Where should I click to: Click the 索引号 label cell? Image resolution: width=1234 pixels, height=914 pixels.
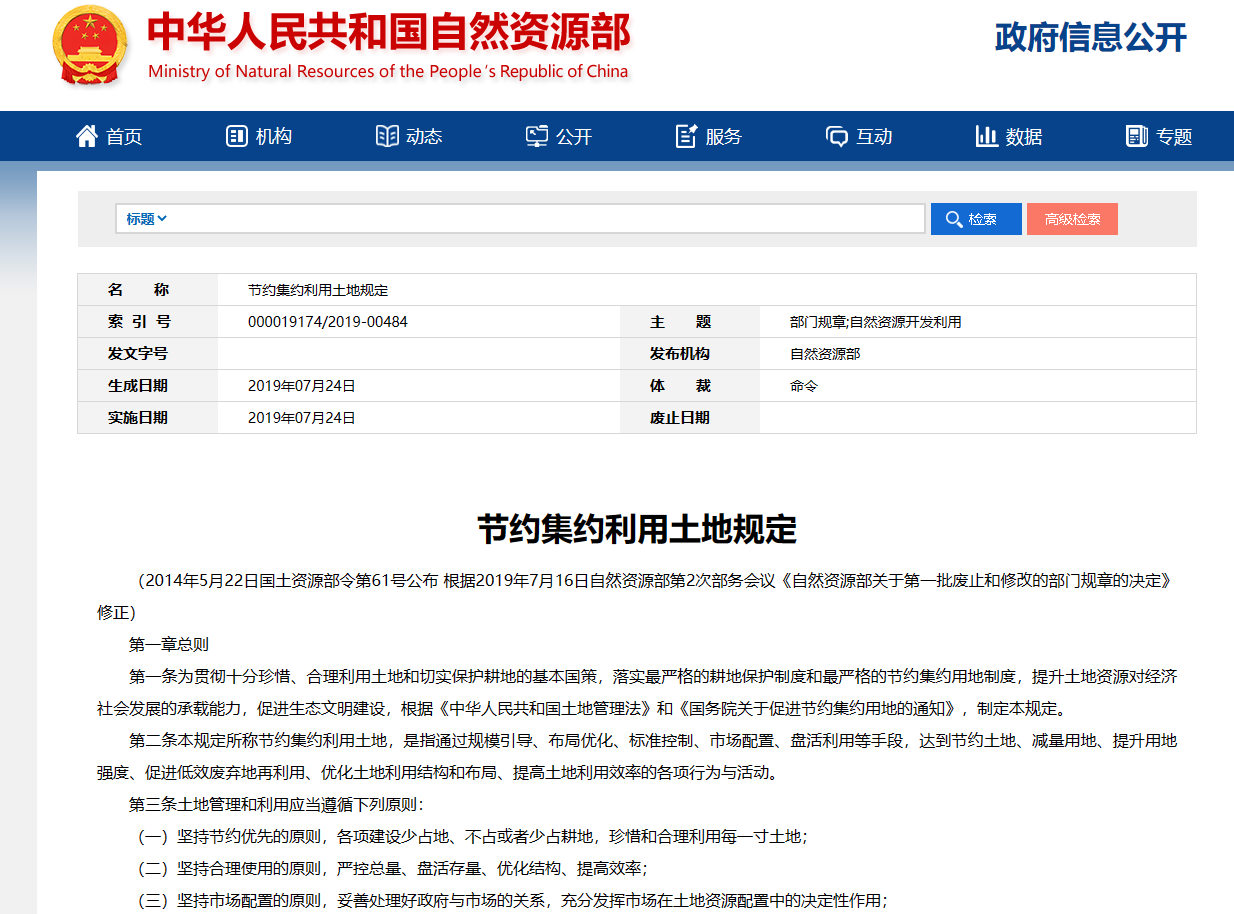(148, 322)
